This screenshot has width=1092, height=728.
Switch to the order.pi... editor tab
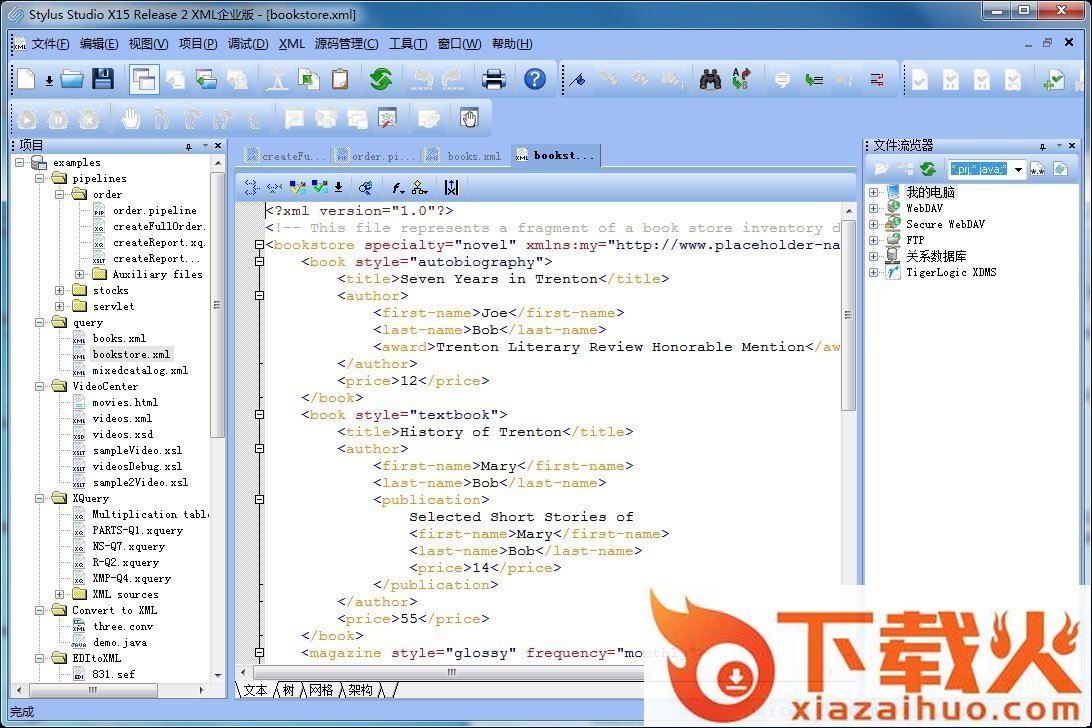coord(375,156)
